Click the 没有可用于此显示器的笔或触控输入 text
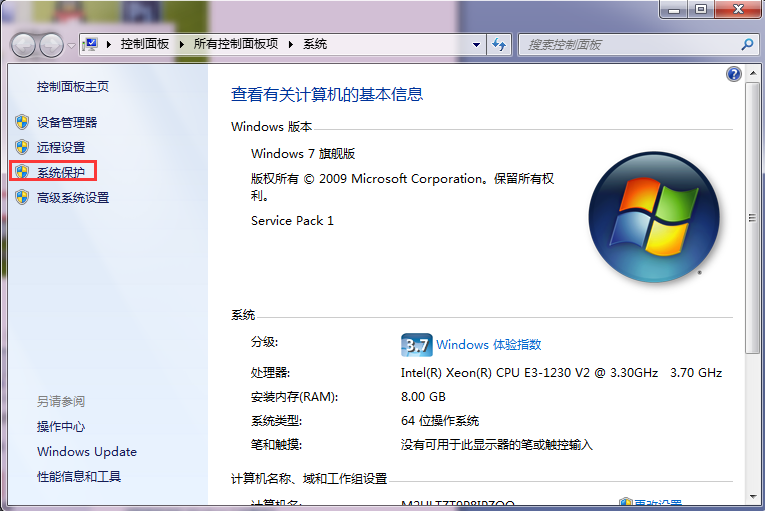The width and height of the screenshot is (765, 511). [497, 445]
